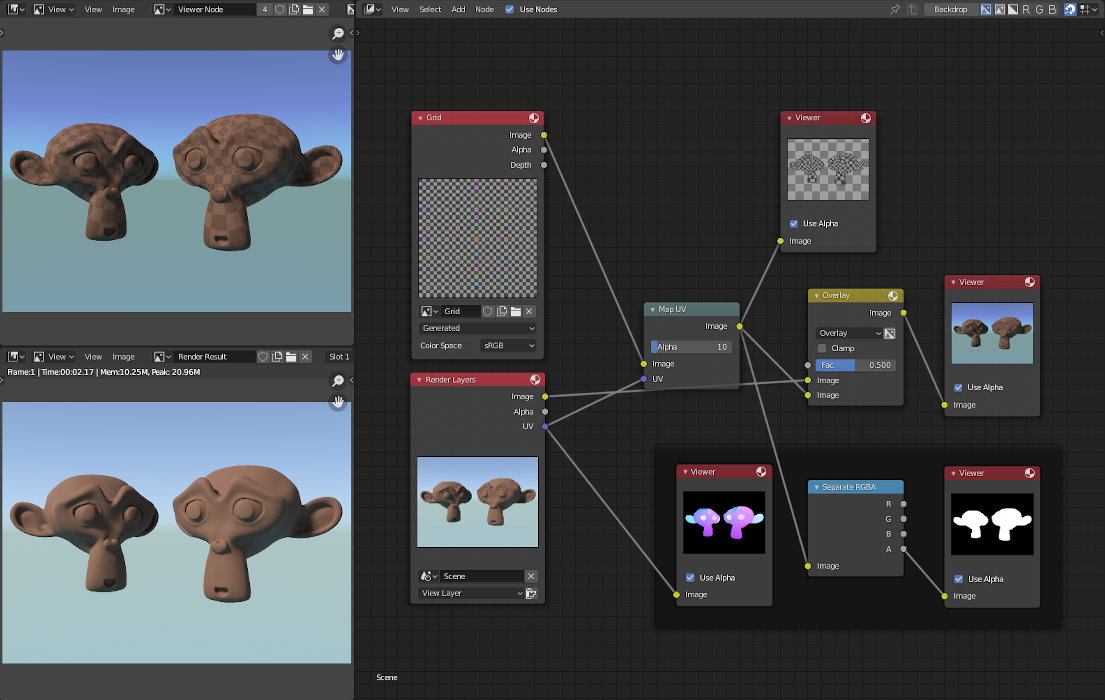The width and height of the screenshot is (1105, 700).
Task: Click the zoom magnifier in Viewer Node editor
Action: tap(338, 34)
